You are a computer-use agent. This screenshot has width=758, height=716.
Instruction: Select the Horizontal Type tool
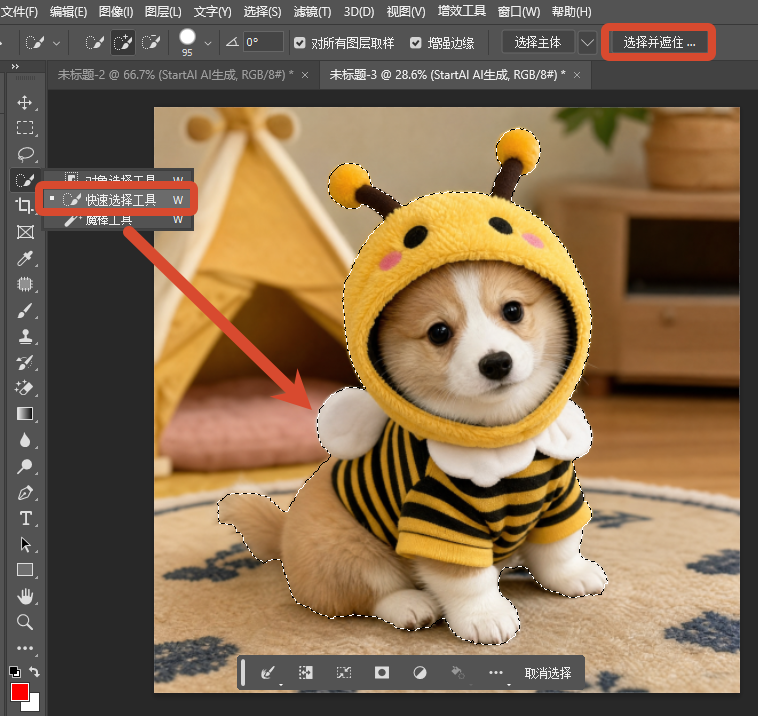(25, 518)
